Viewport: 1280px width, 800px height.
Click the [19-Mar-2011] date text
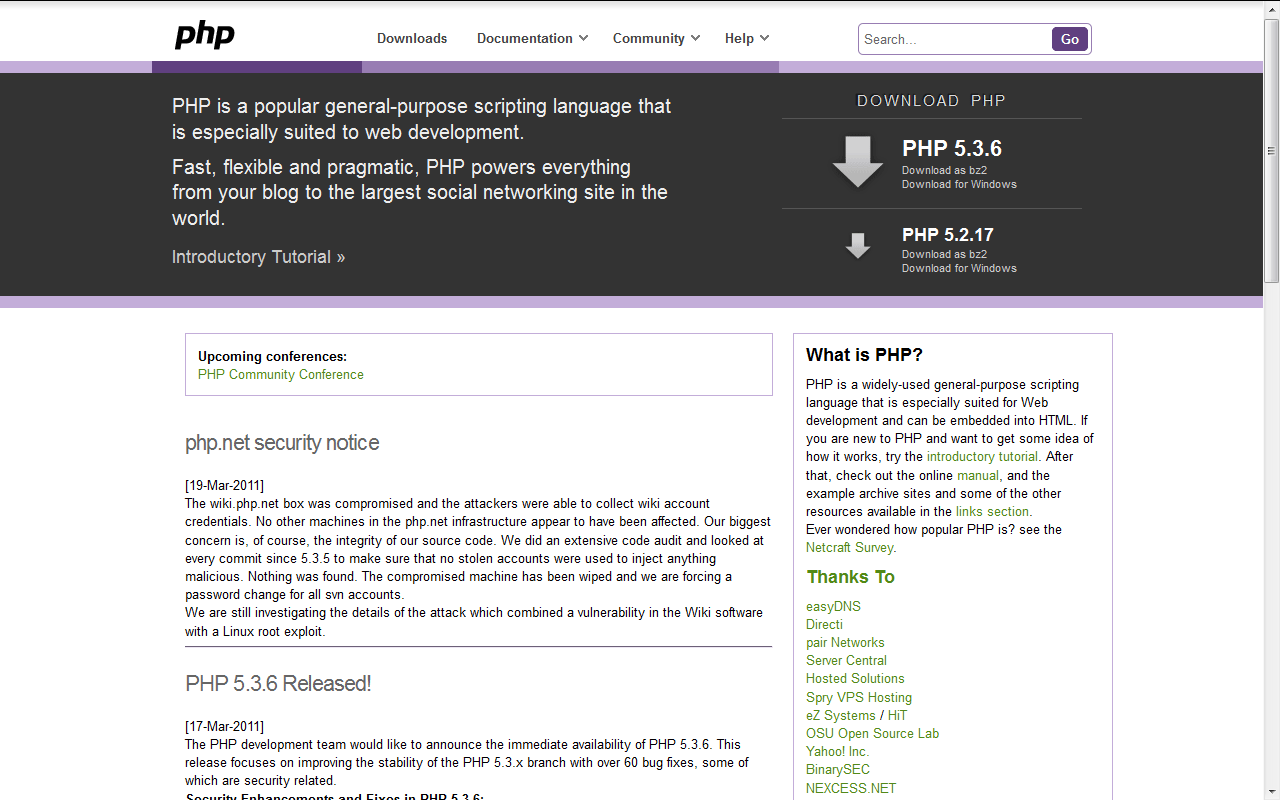click(x=224, y=485)
